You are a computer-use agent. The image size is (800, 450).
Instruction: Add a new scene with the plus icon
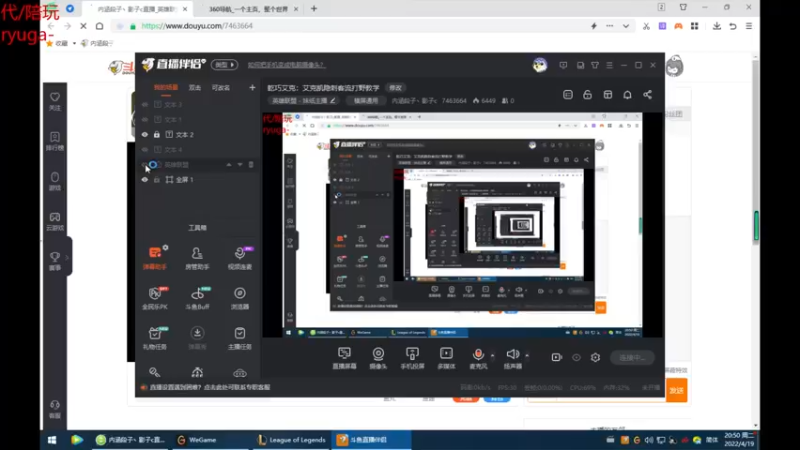pyautogui.click(x=252, y=88)
